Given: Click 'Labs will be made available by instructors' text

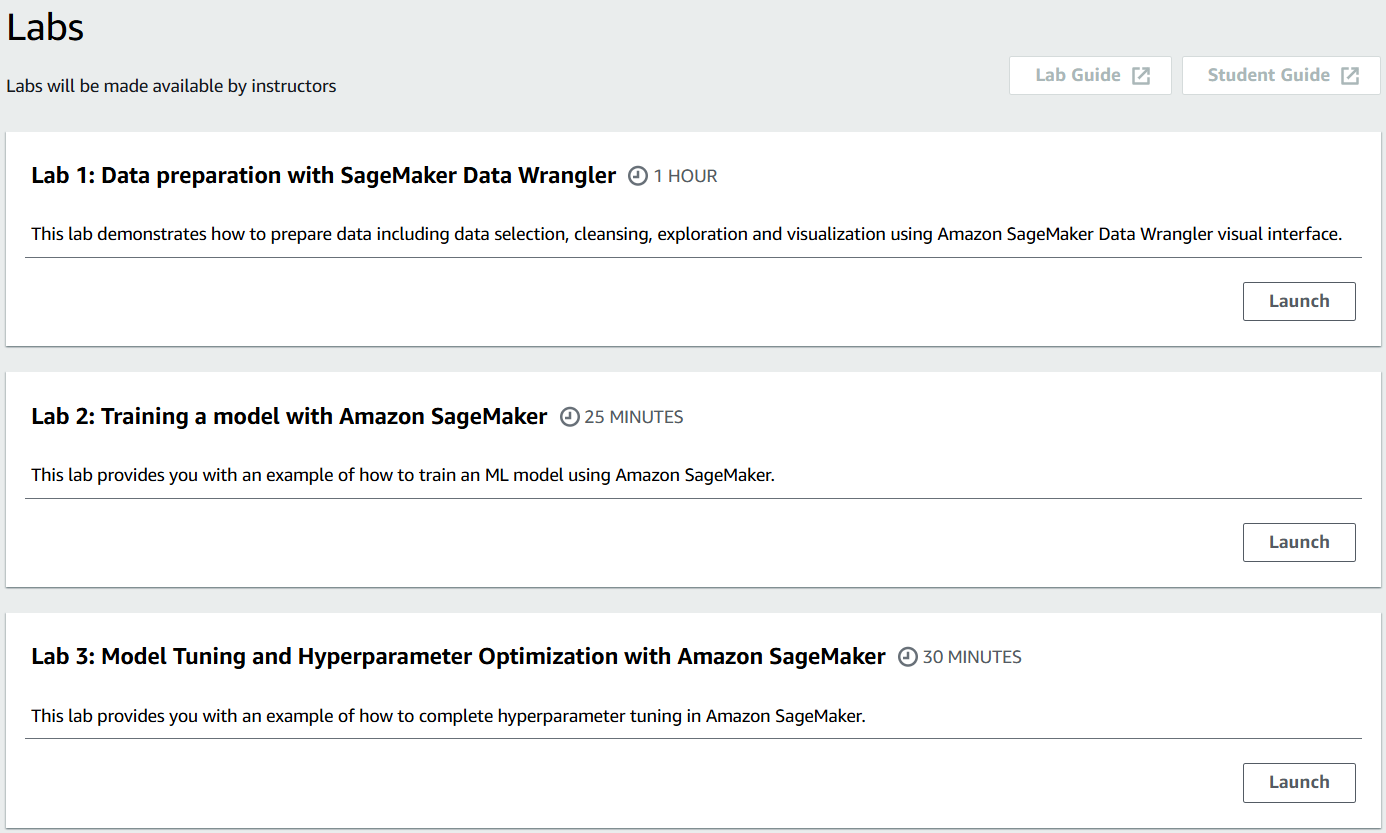Looking at the screenshot, I should (171, 86).
